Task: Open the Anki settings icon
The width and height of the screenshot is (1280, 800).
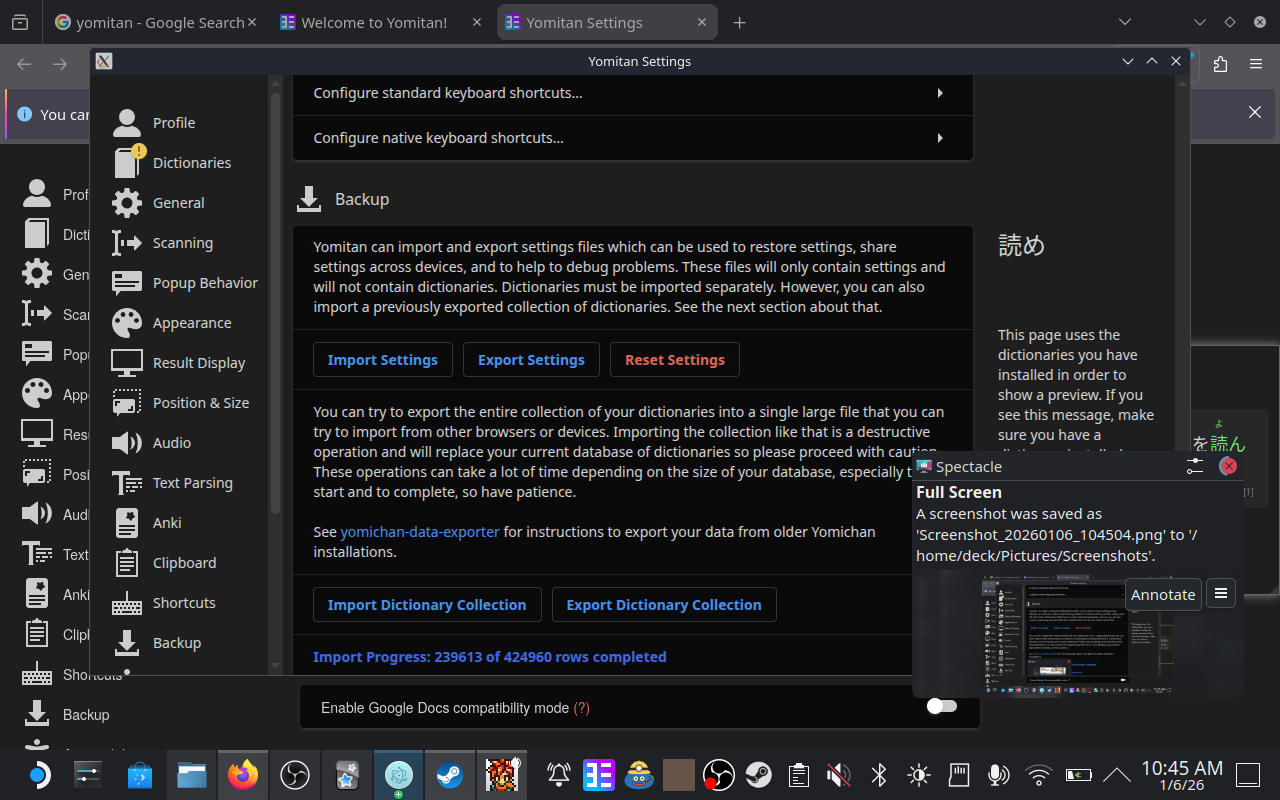Action: [127, 523]
